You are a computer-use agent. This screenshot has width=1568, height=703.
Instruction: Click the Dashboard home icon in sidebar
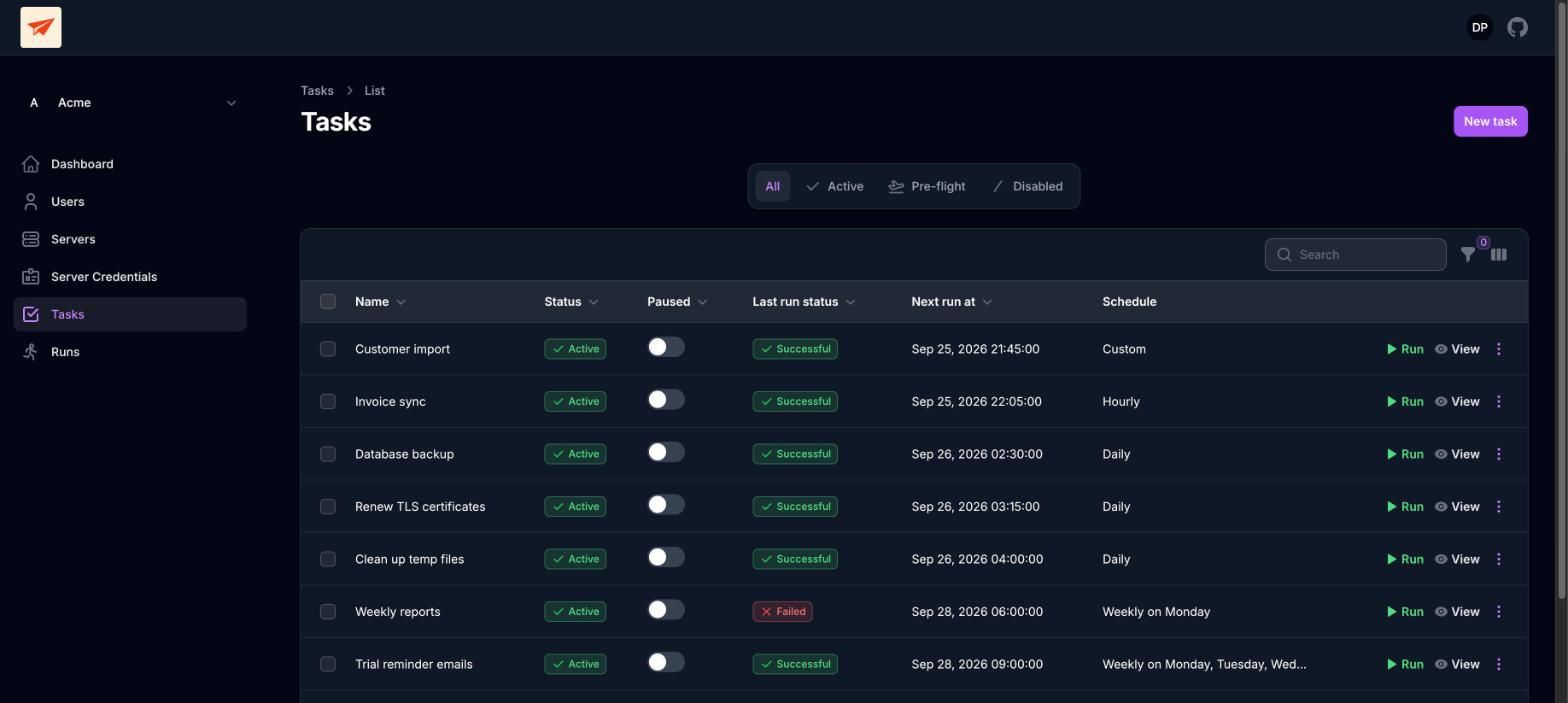tap(31, 164)
